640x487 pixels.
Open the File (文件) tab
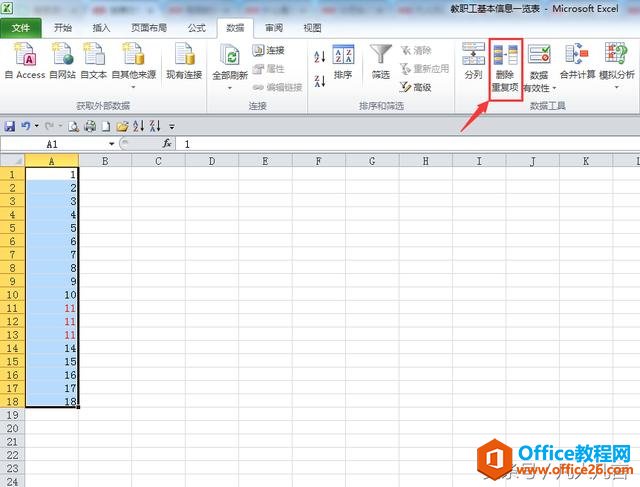(20, 28)
